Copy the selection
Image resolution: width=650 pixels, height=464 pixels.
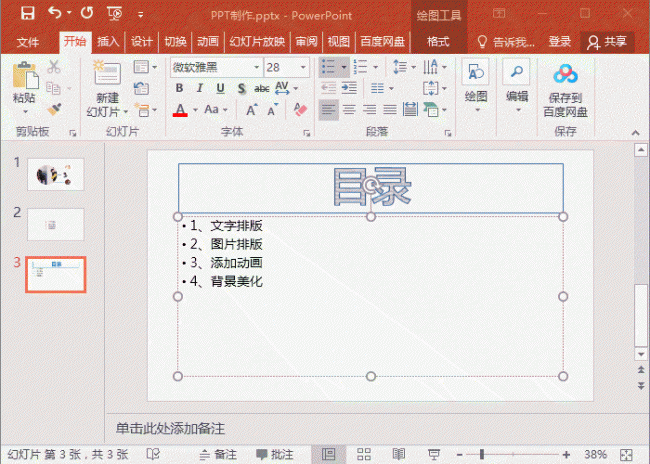coord(53,88)
